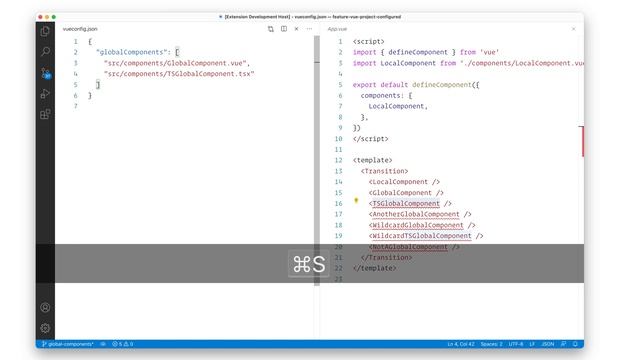Click underlined TSGlobalComponent on line 16
Viewport: 640px width, 360px height.
(406, 203)
